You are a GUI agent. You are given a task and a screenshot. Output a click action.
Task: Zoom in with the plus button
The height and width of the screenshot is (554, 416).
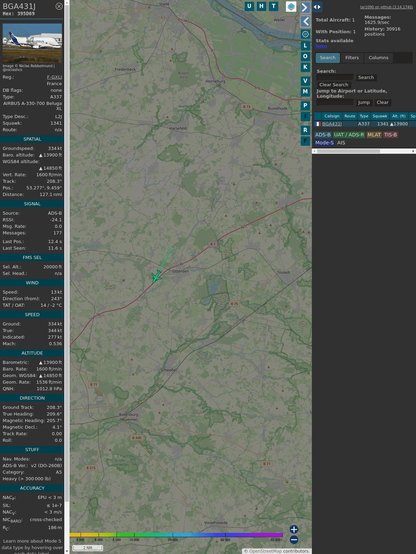pos(294,529)
